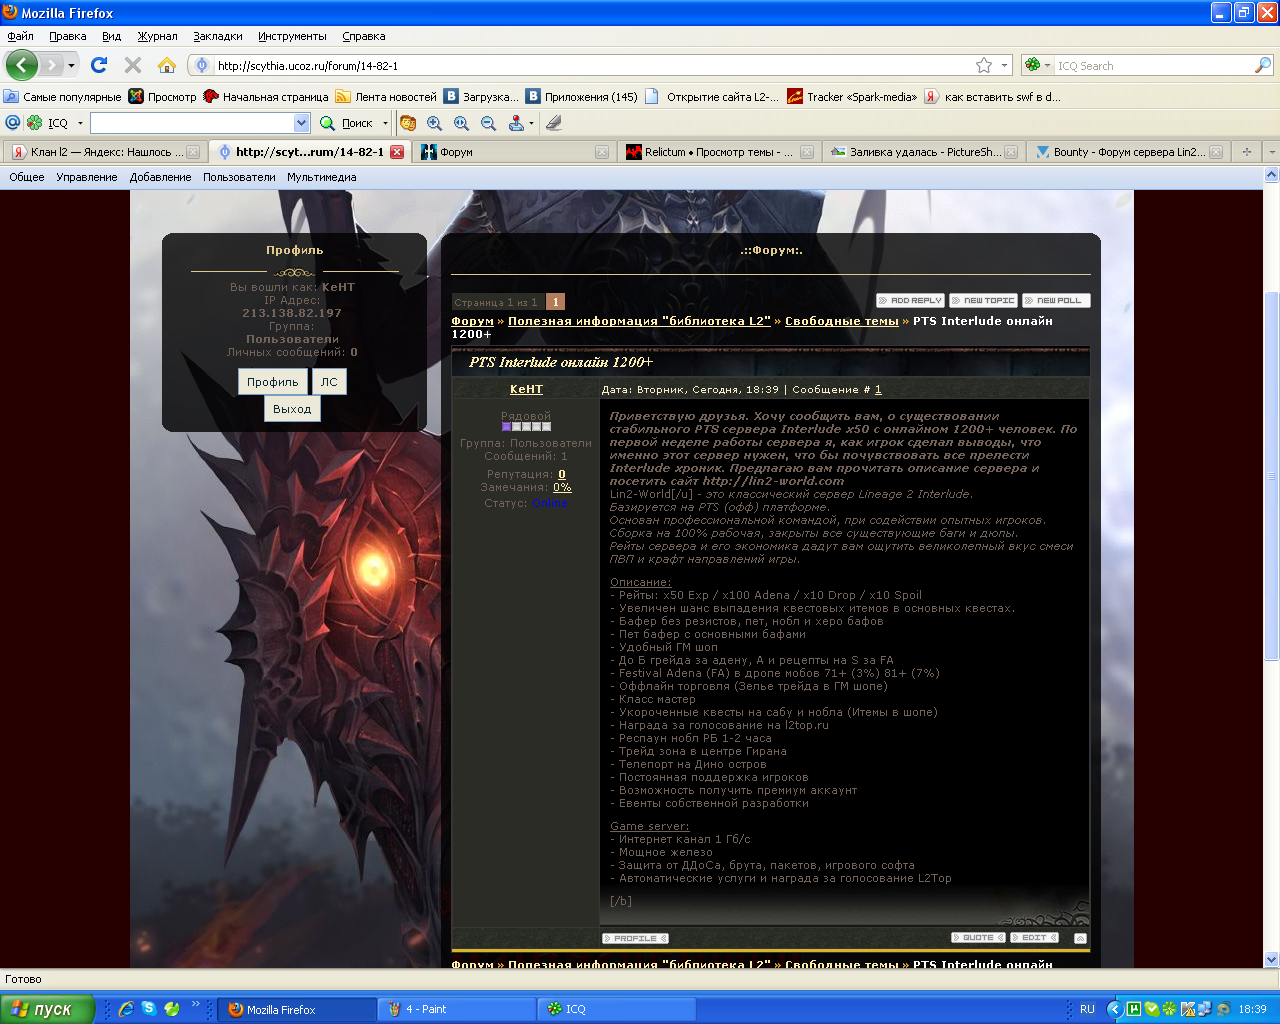Click the Forward navigation arrow

pyautogui.click(x=51, y=65)
